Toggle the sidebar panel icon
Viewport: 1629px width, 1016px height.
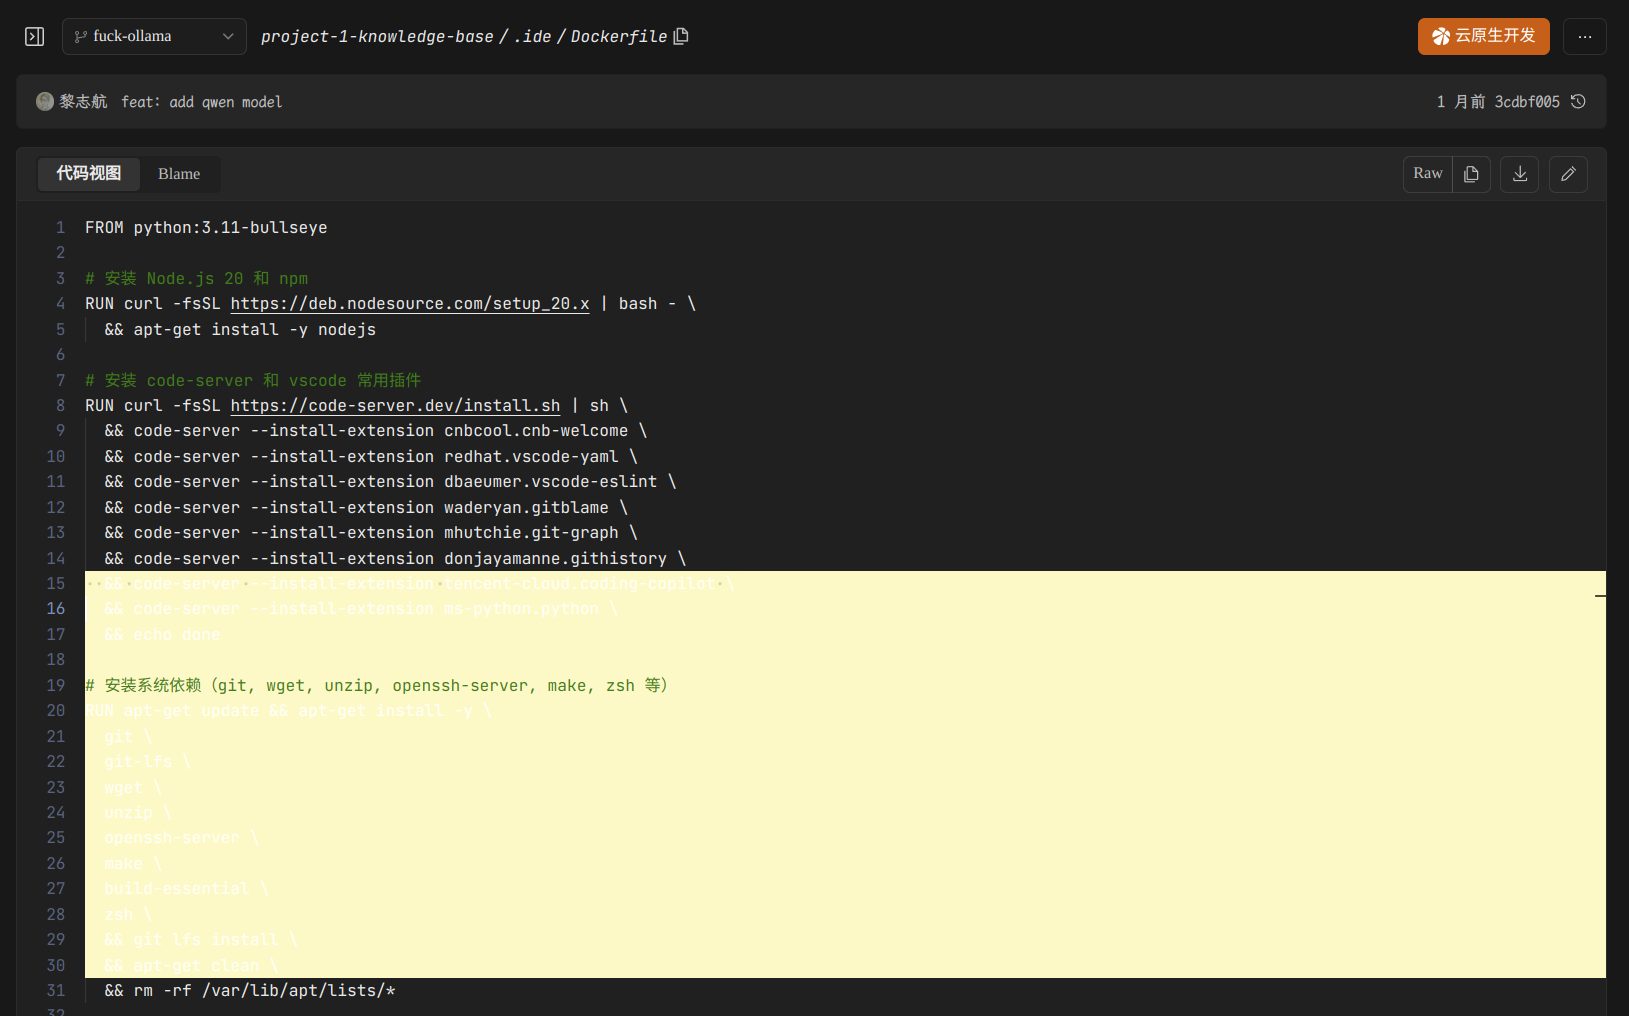[34, 37]
